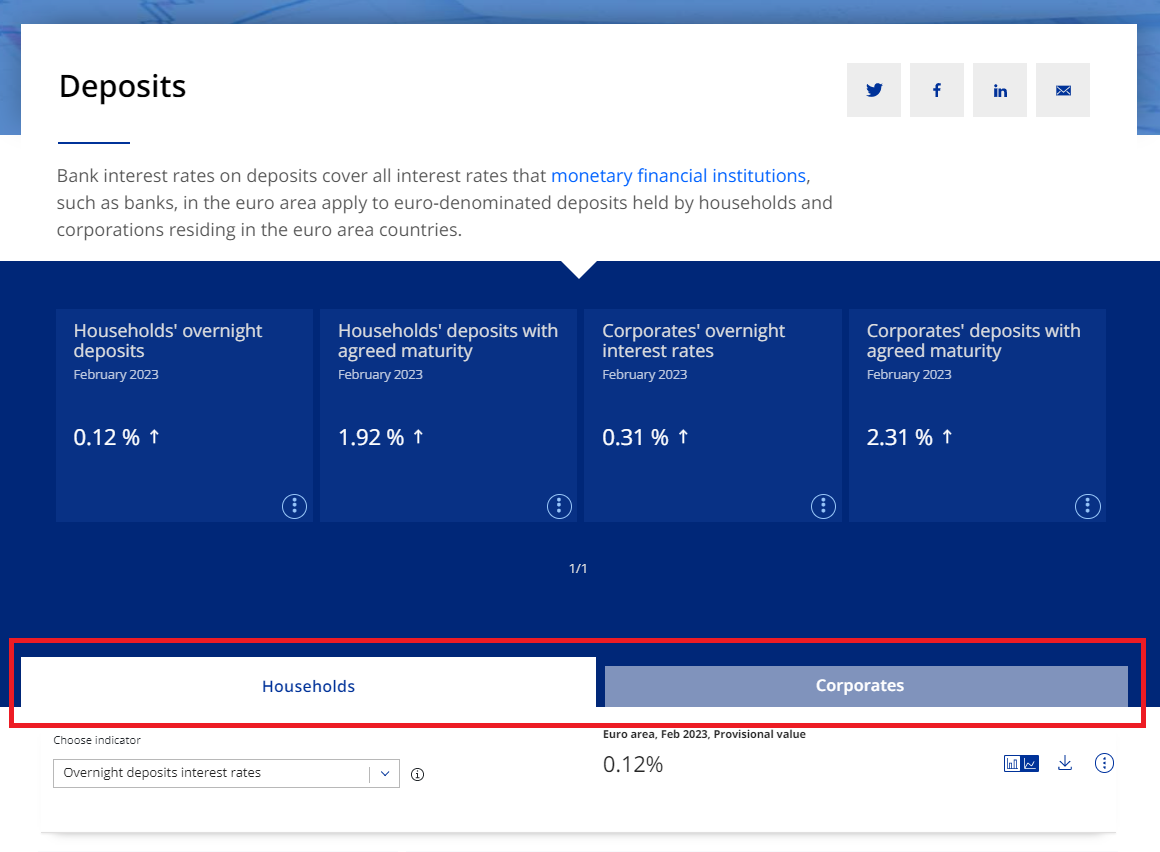Switch chart to bar view

point(1012,764)
